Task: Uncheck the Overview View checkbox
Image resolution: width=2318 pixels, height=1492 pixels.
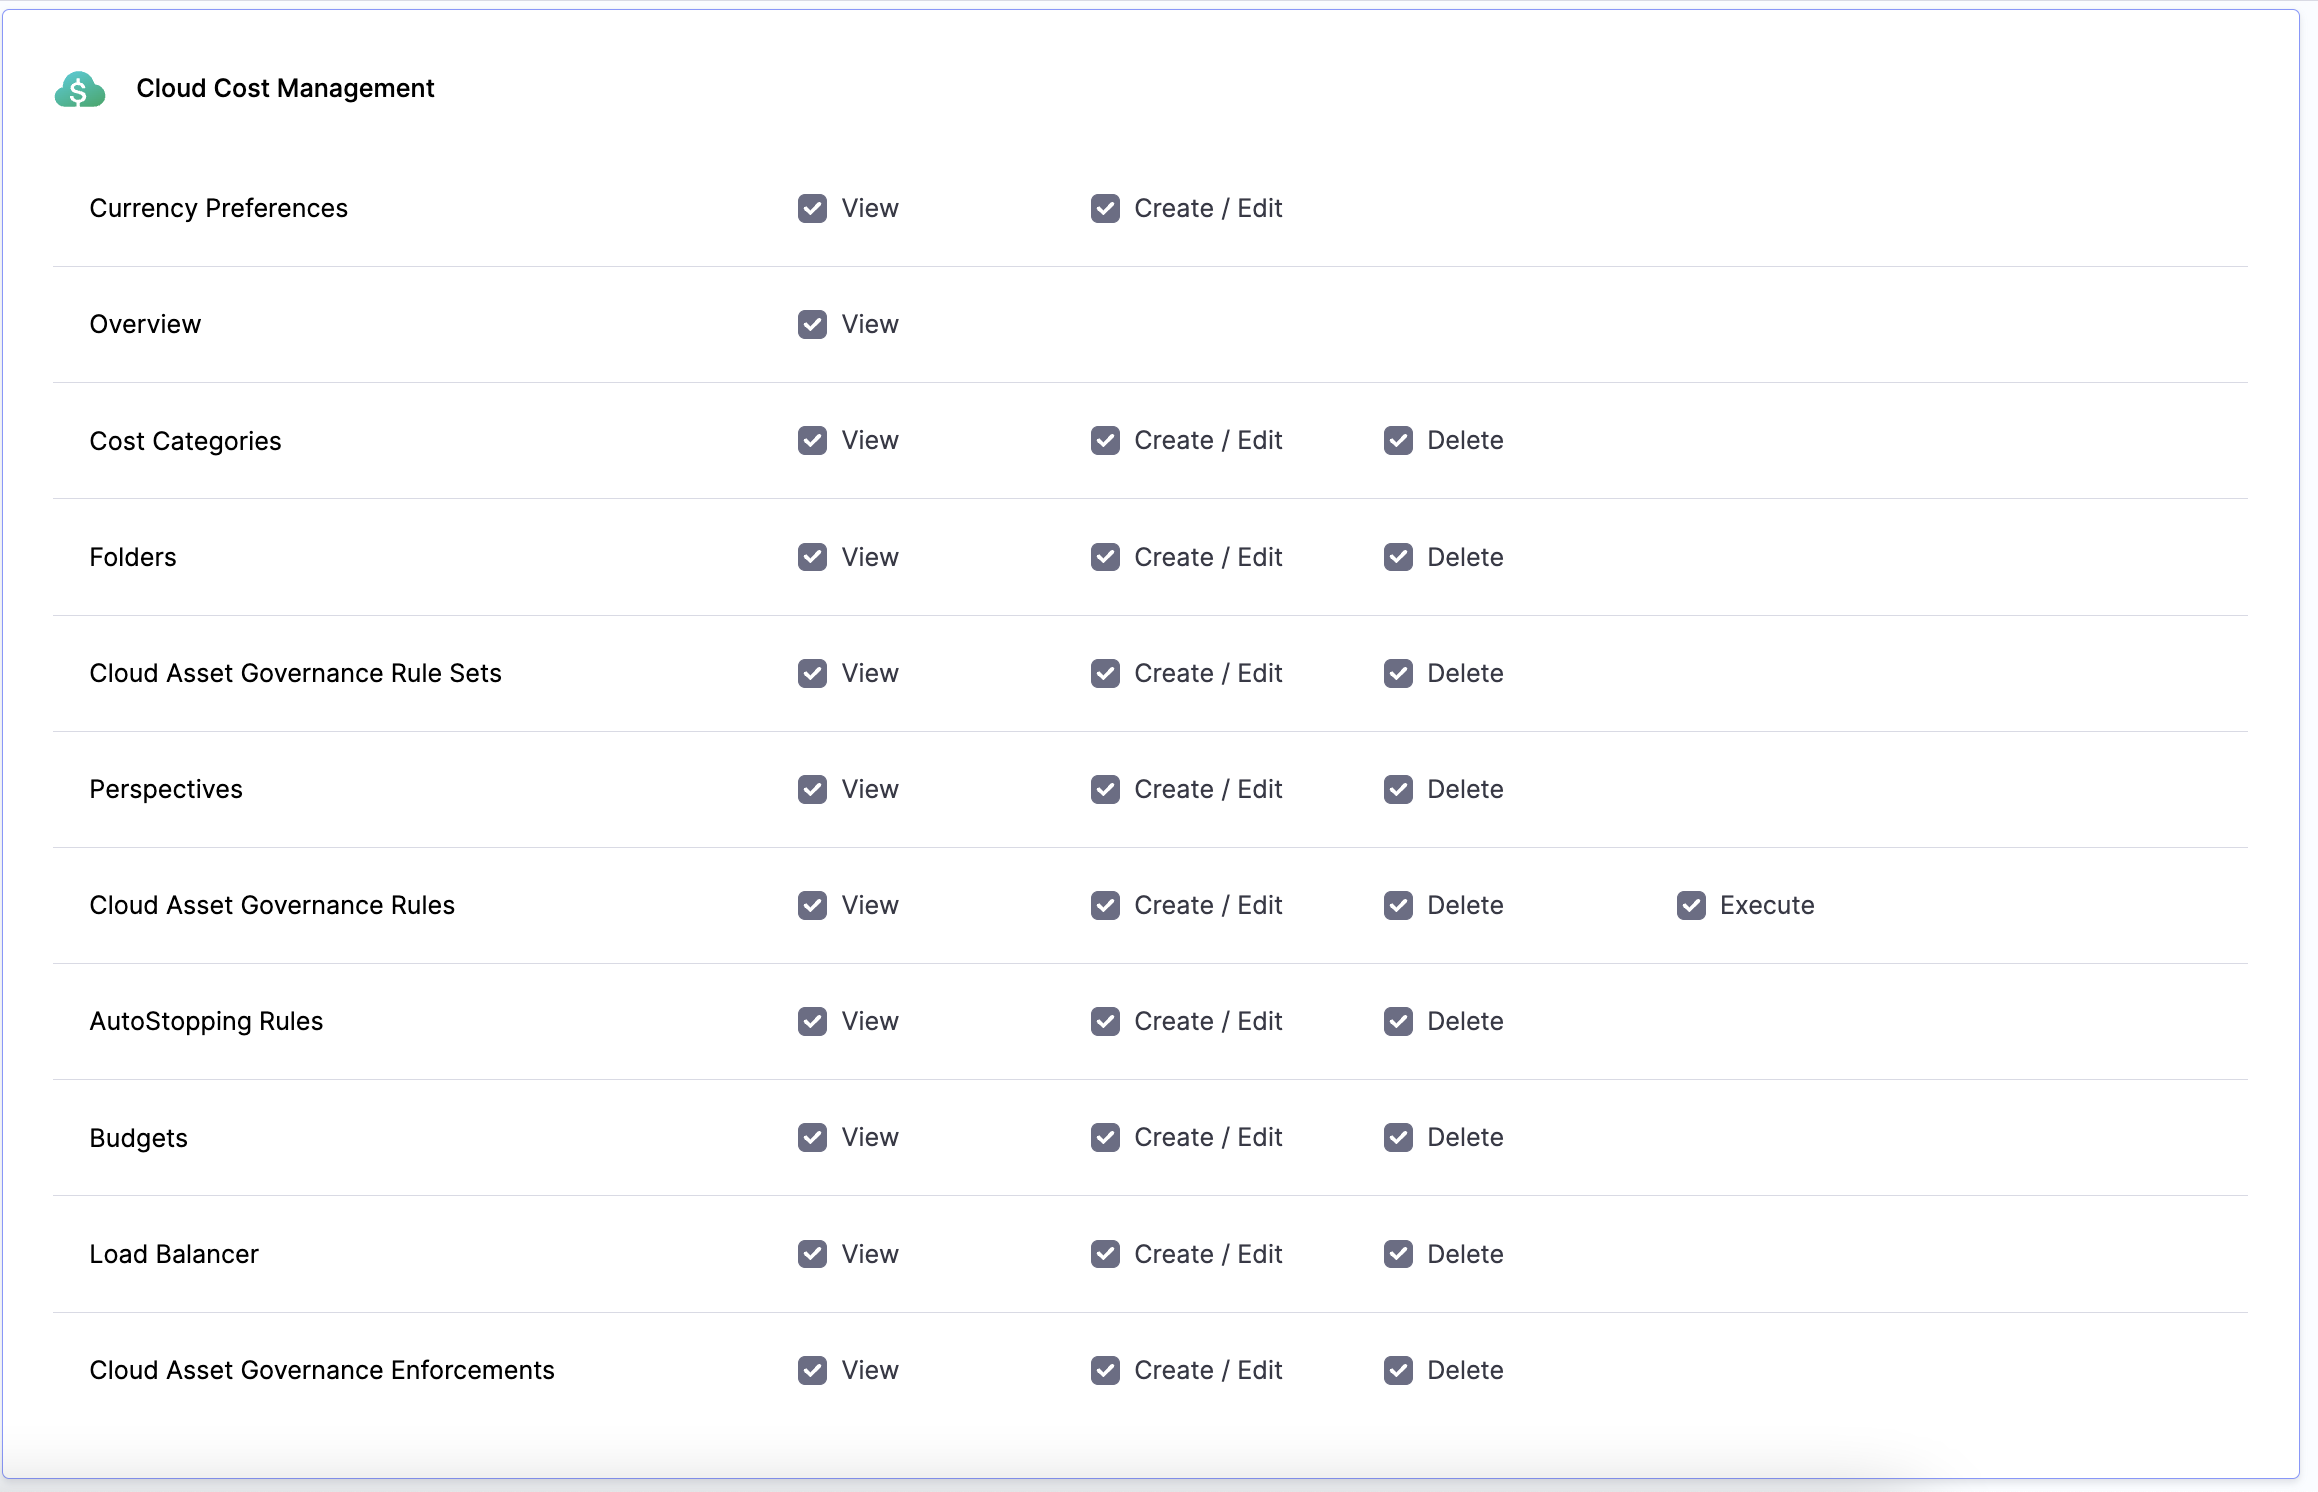Action: pos(812,324)
